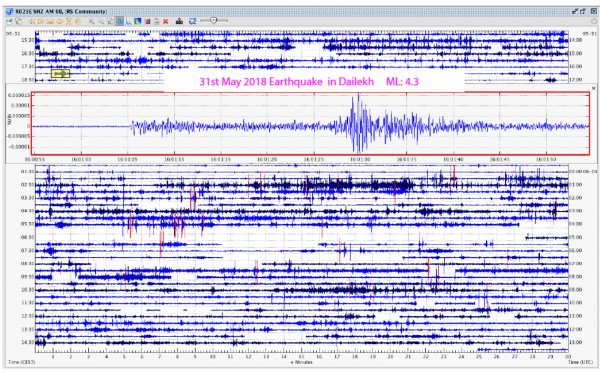This screenshot has width=600, height=373.
Task: Click the compress time axis icon
Action: 50,21
